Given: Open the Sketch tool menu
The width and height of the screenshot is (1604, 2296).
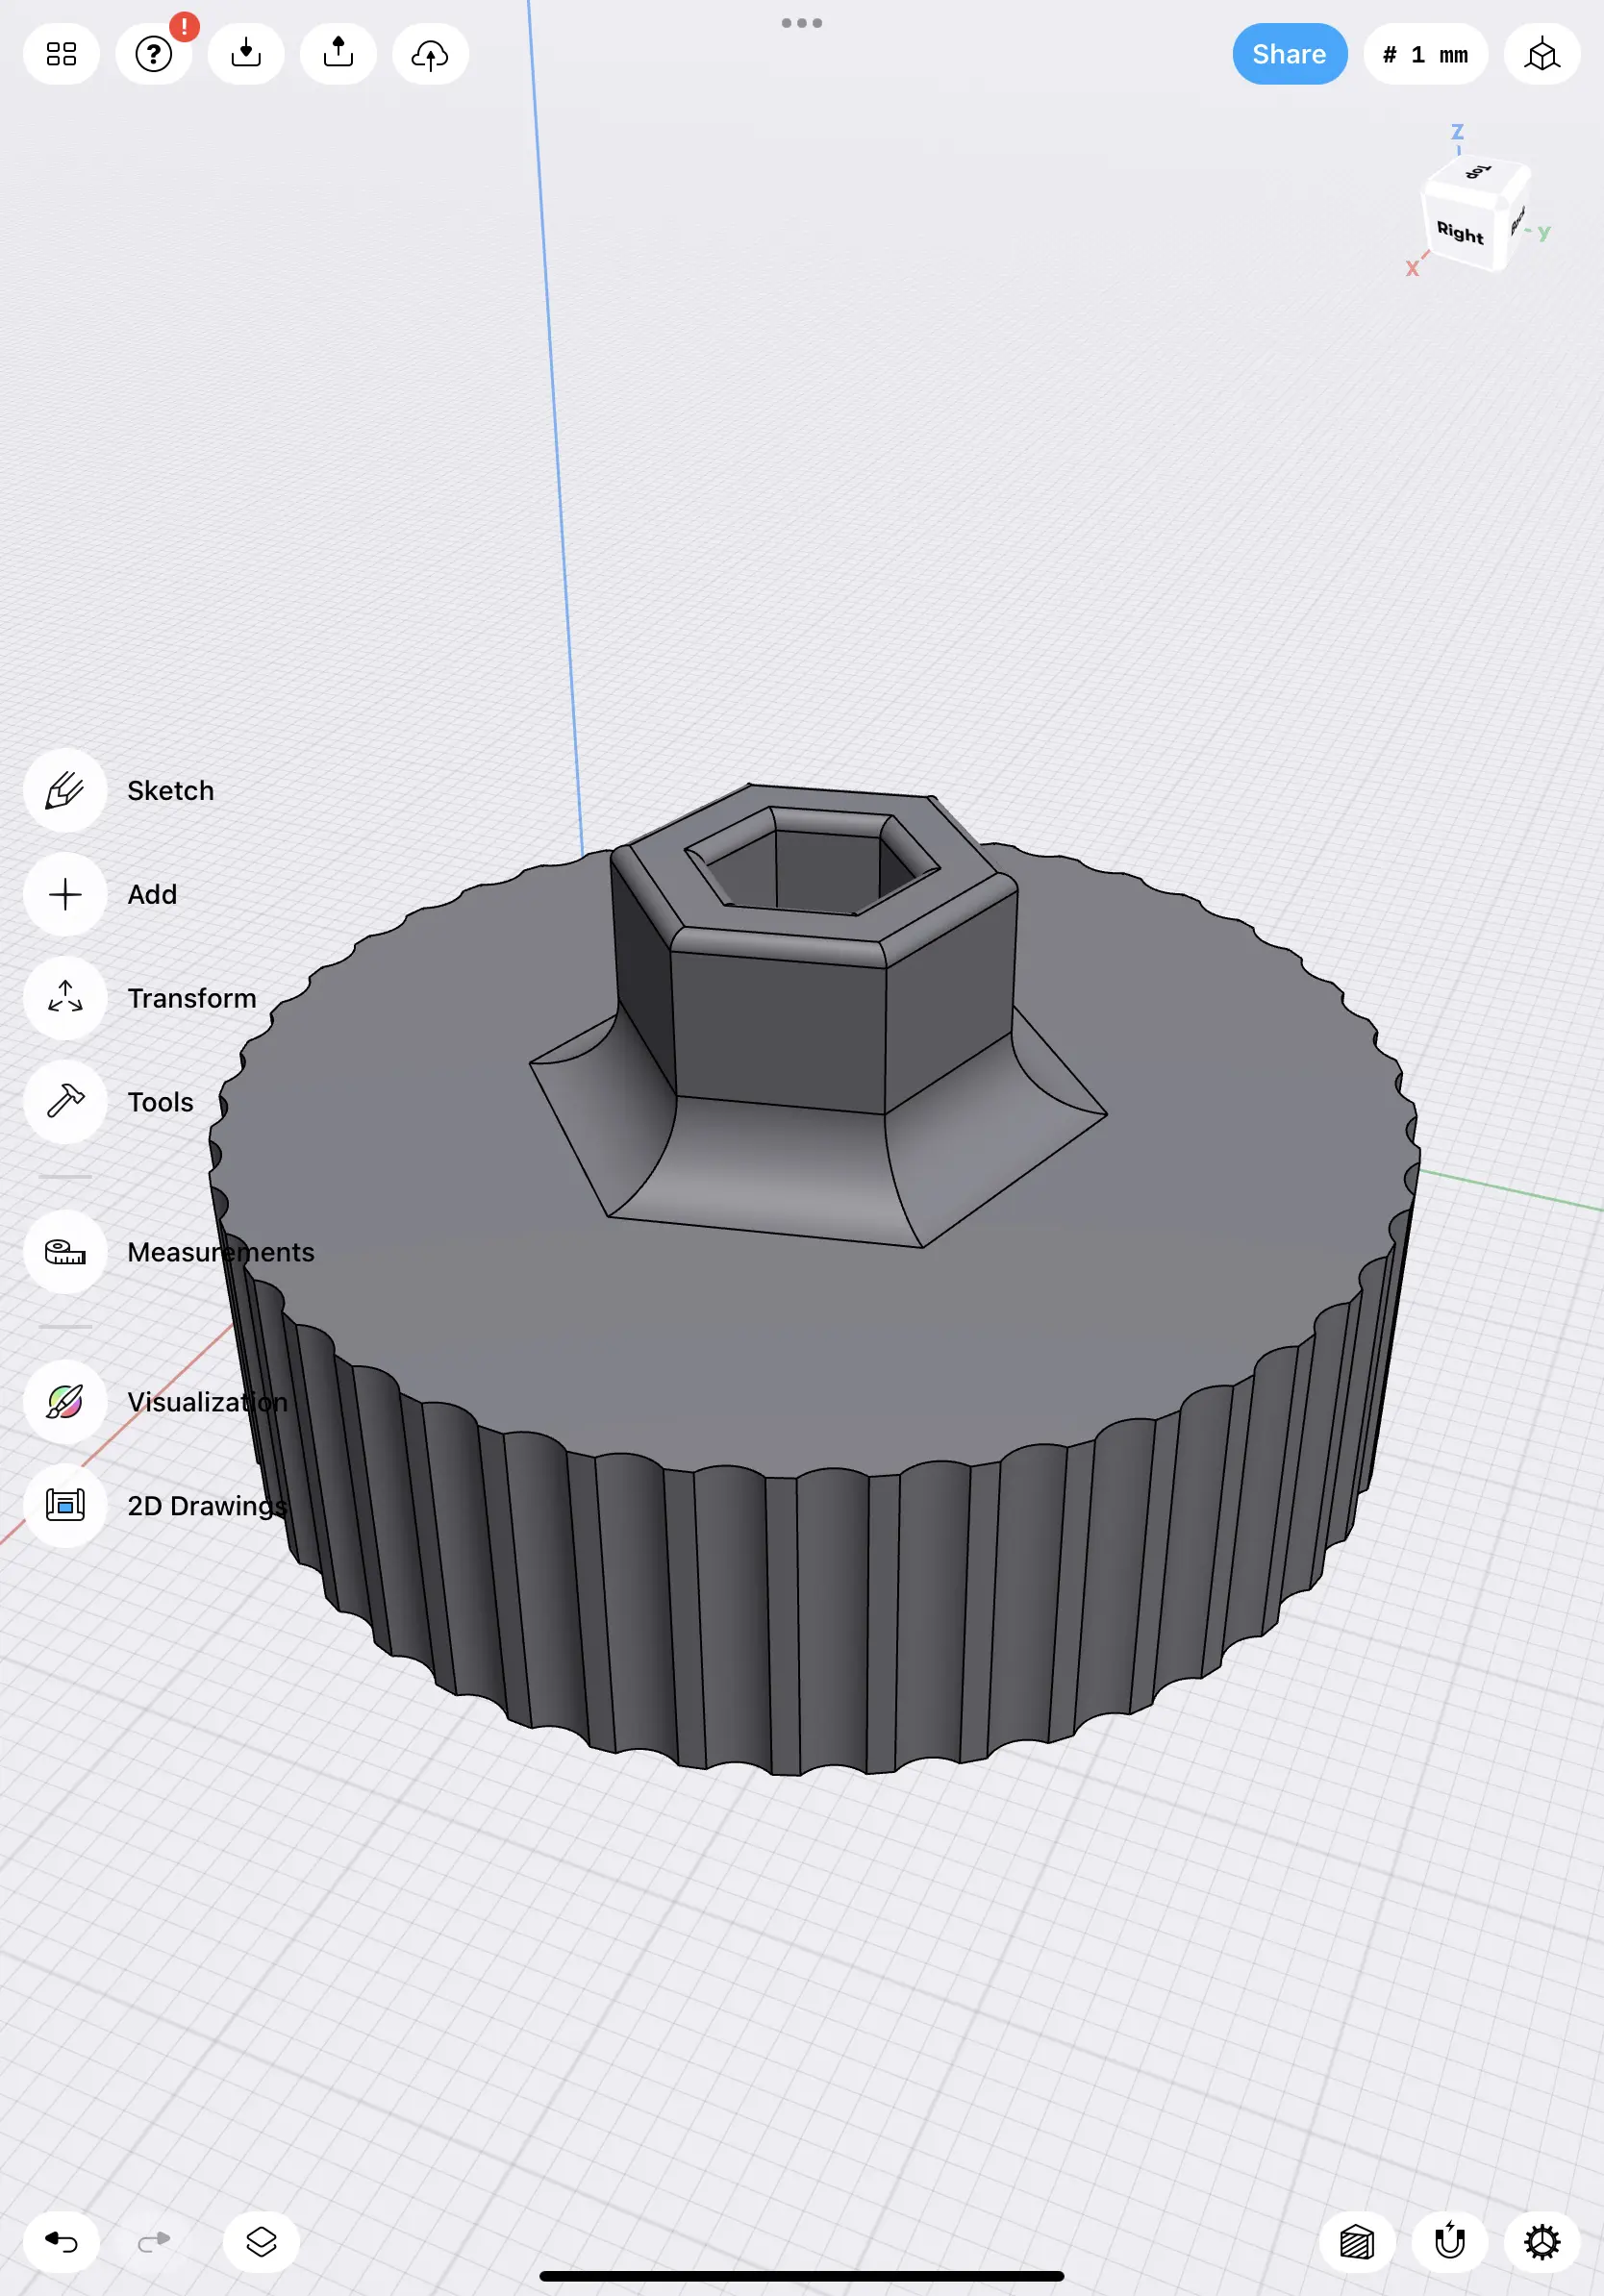Looking at the screenshot, I should (65, 790).
